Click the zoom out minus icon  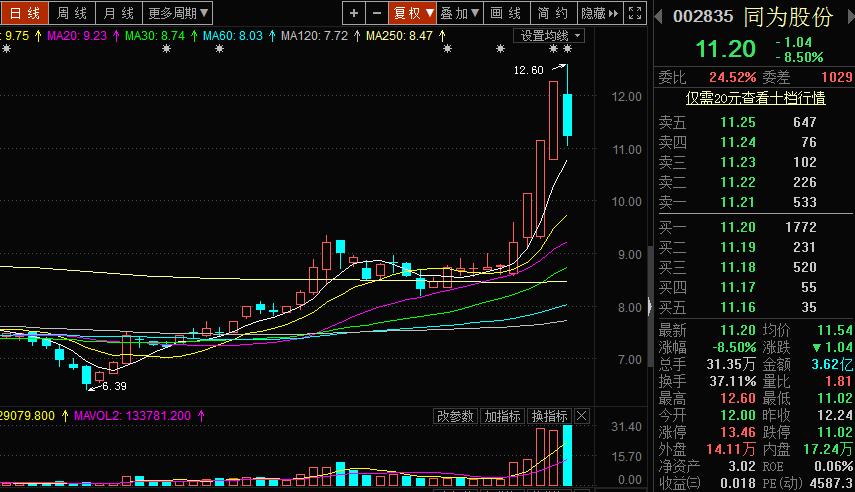click(376, 13)
